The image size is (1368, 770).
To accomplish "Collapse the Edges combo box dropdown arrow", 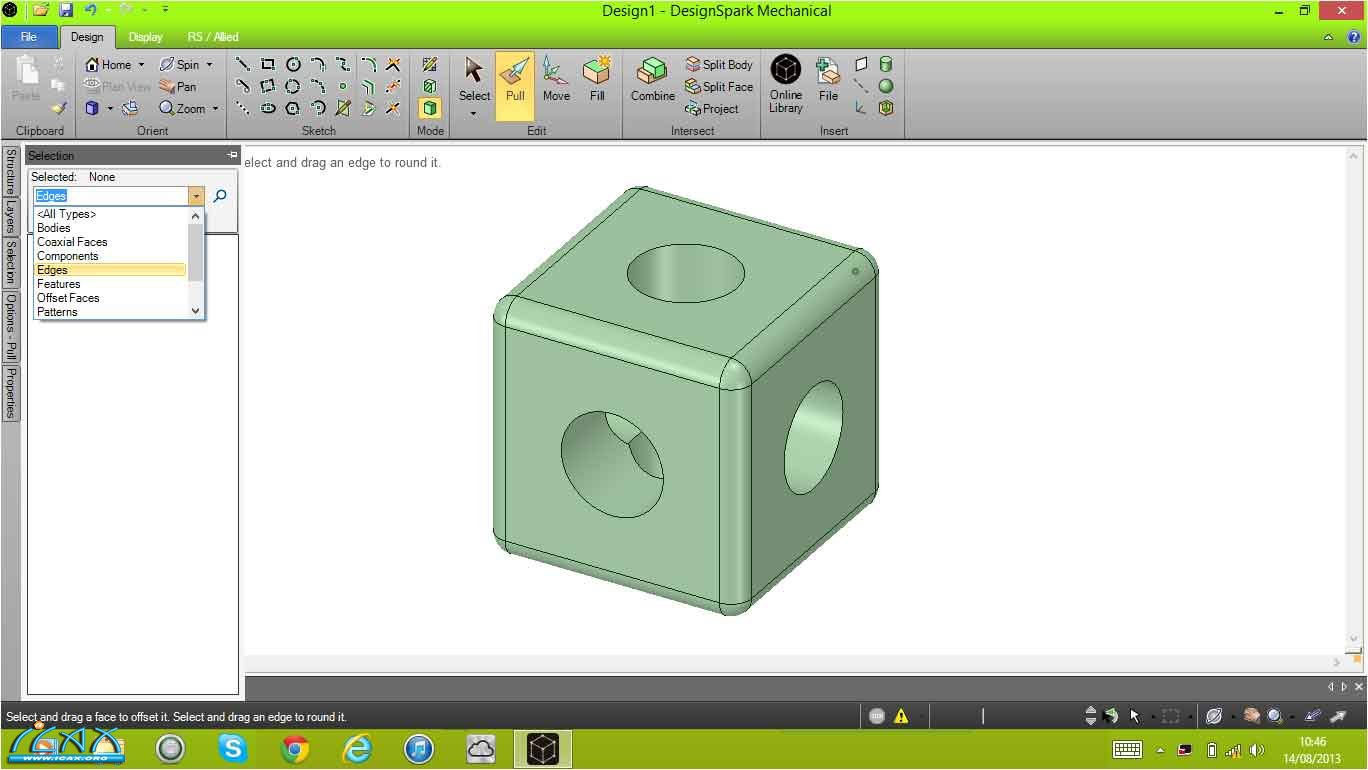I will [x=196, y=197].
